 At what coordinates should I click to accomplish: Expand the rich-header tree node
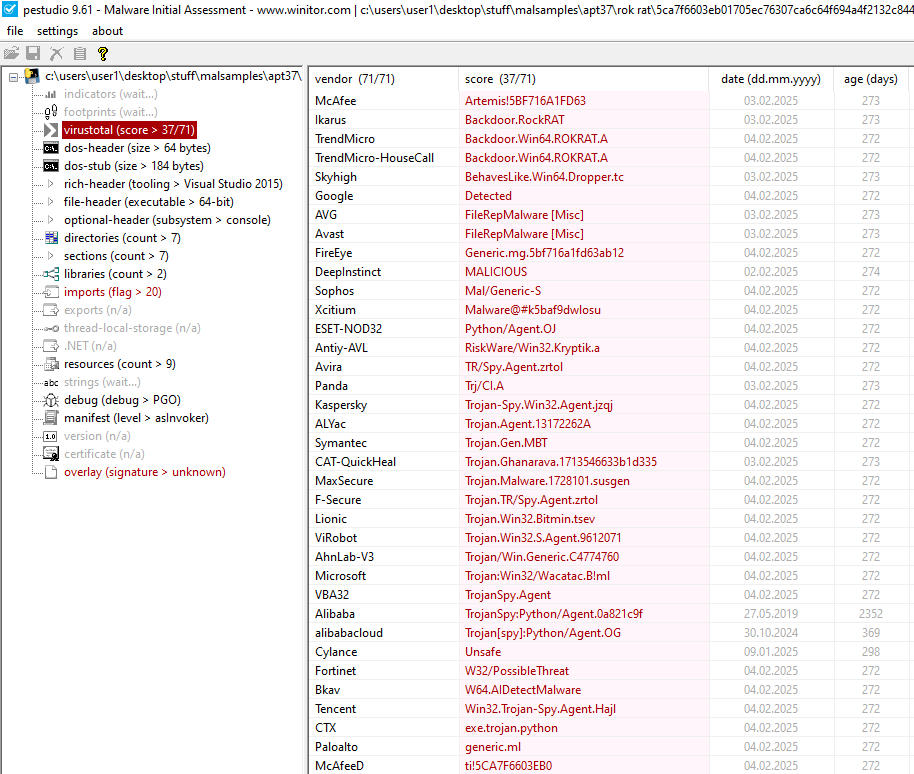coord(51,184)
